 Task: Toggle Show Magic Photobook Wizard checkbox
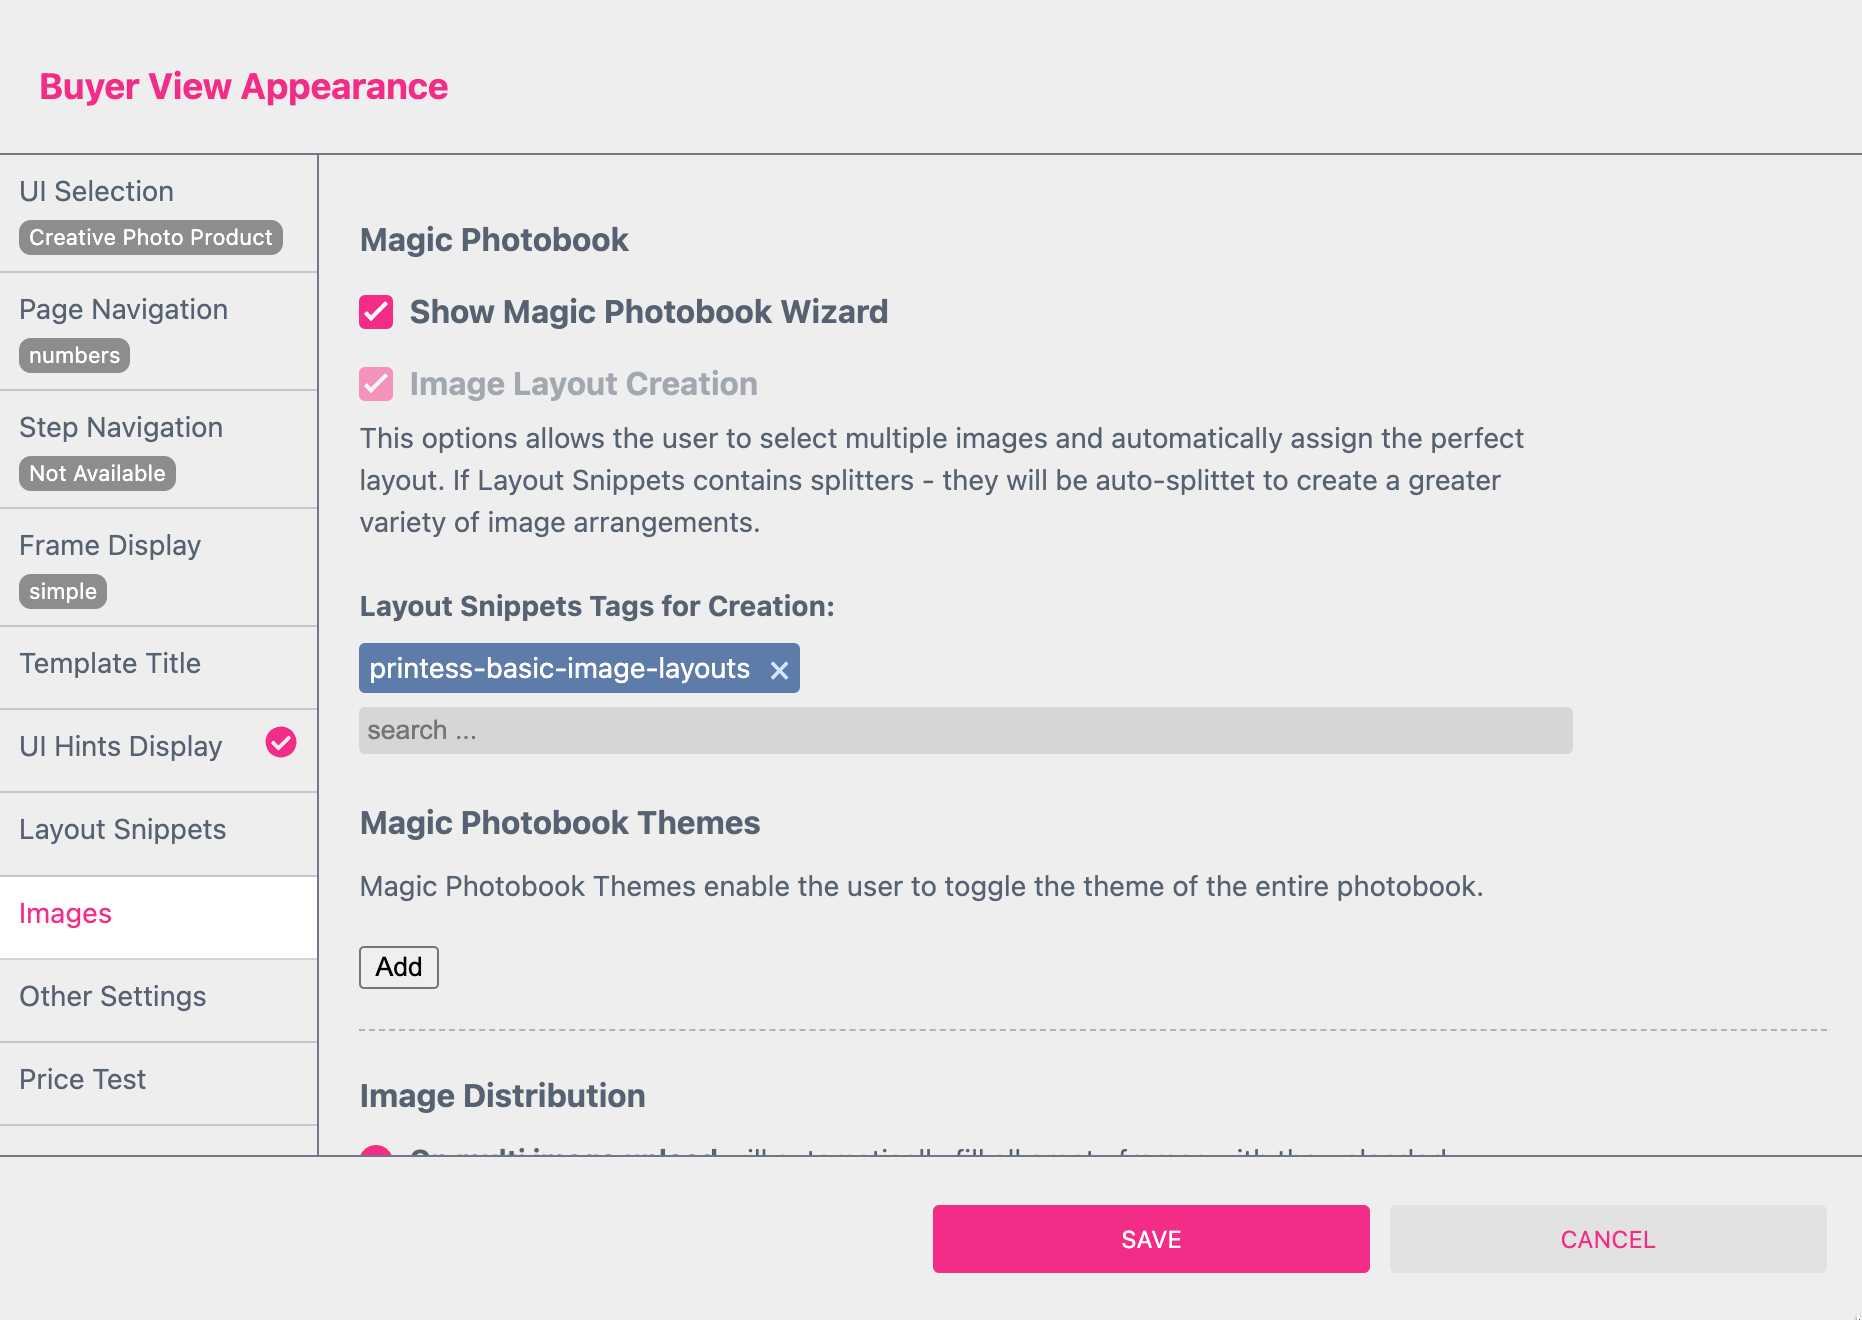click(376, 312)
